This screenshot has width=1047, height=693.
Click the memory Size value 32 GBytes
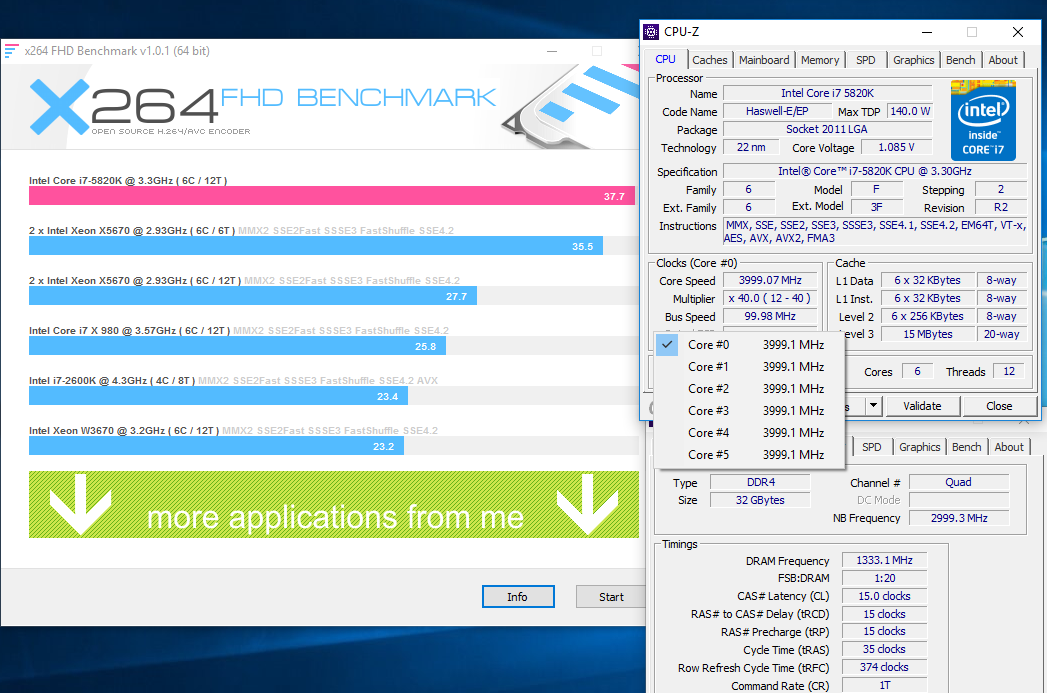761,500
